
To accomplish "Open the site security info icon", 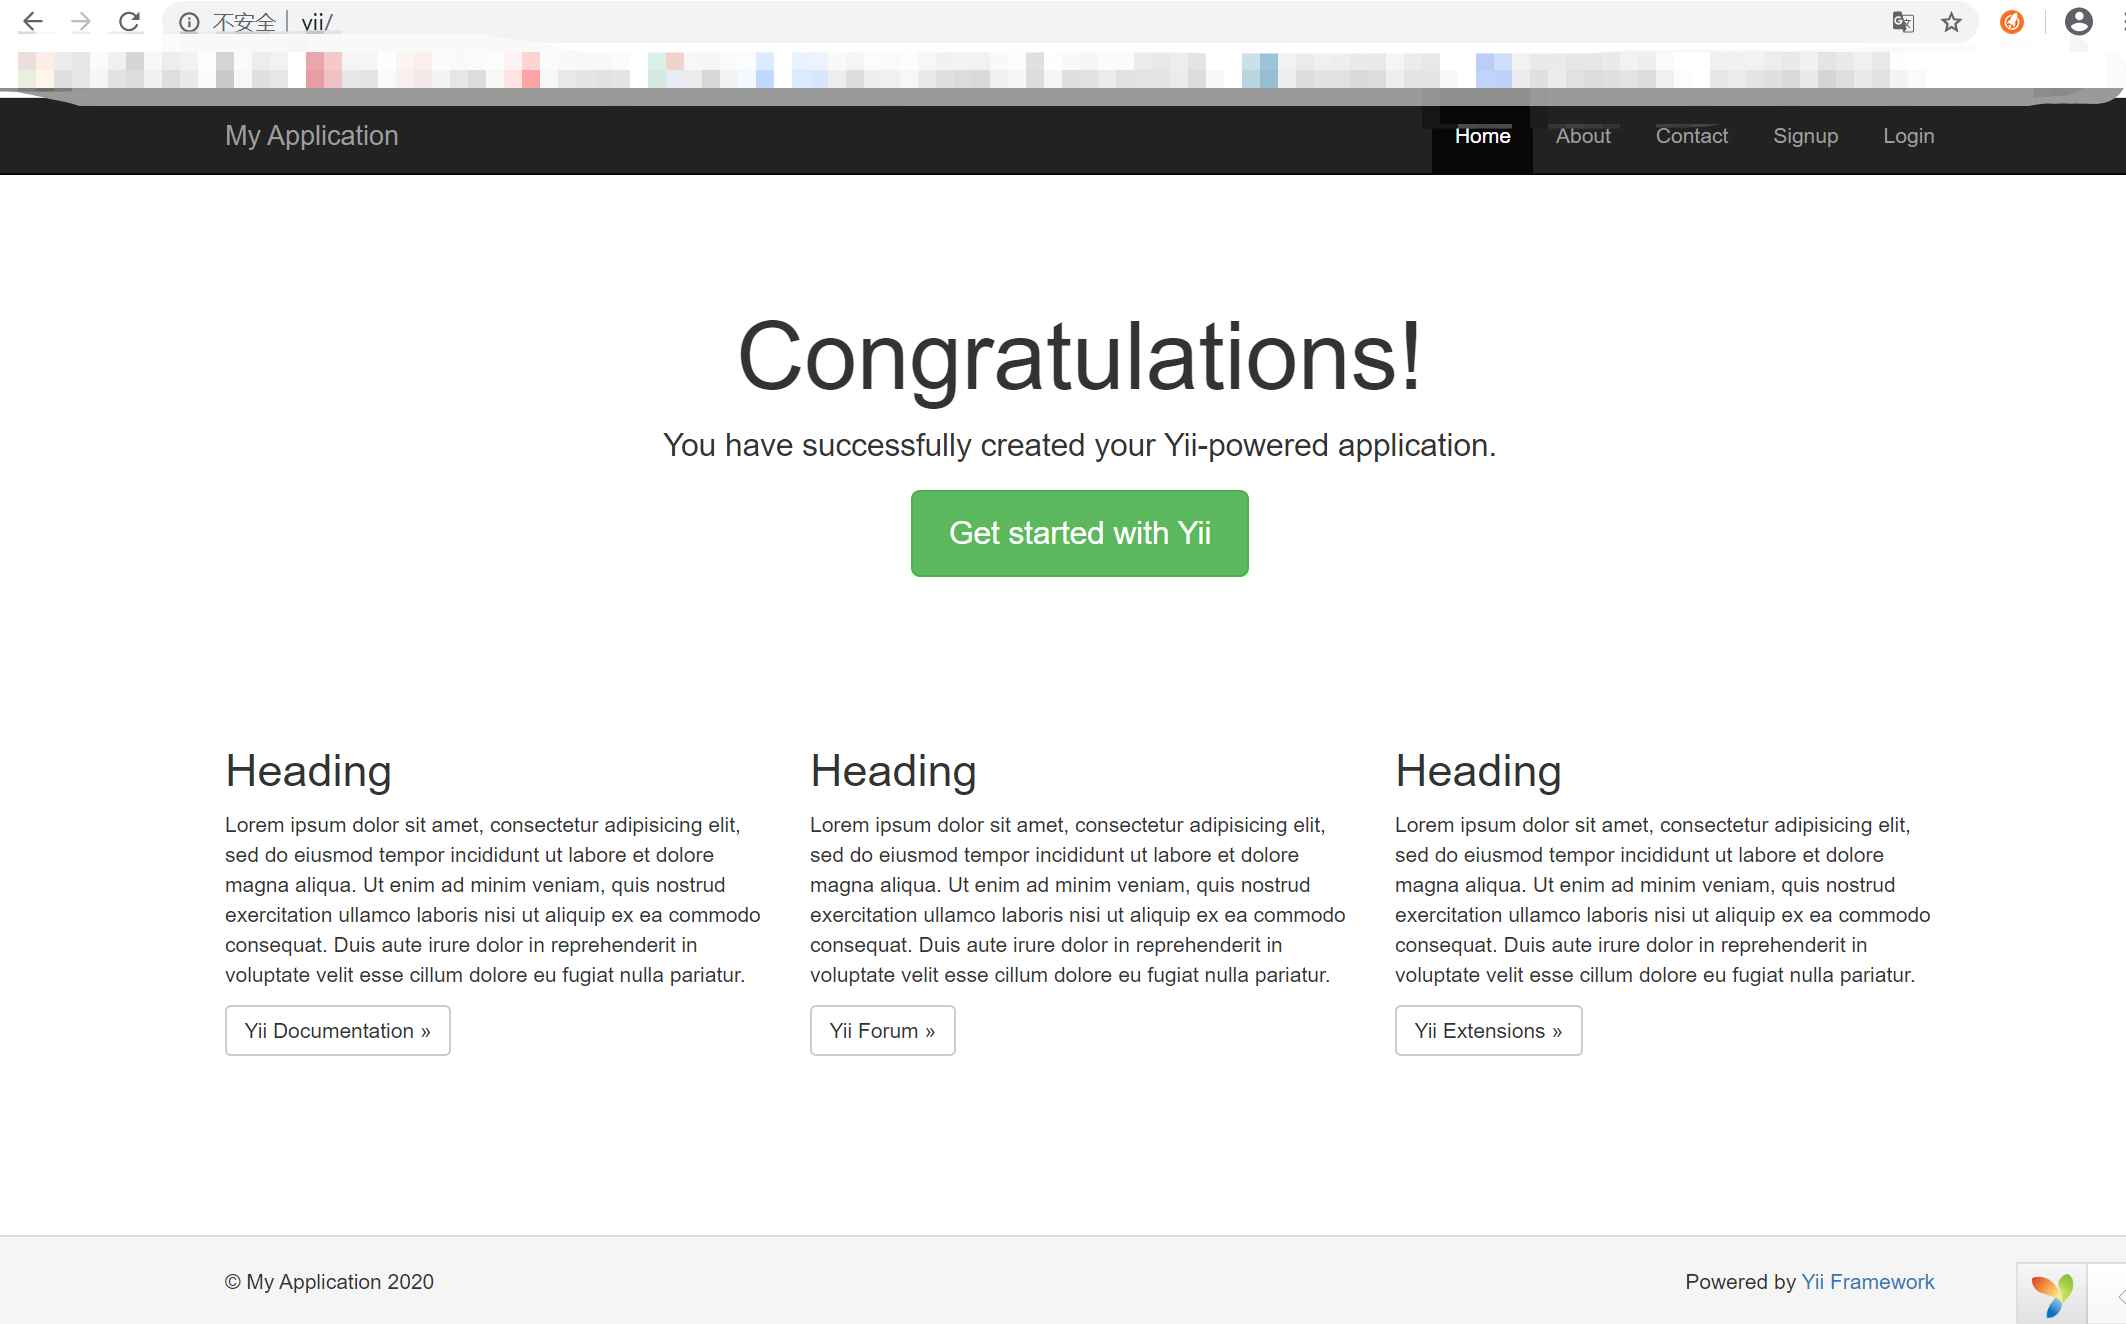I will 189,23.
